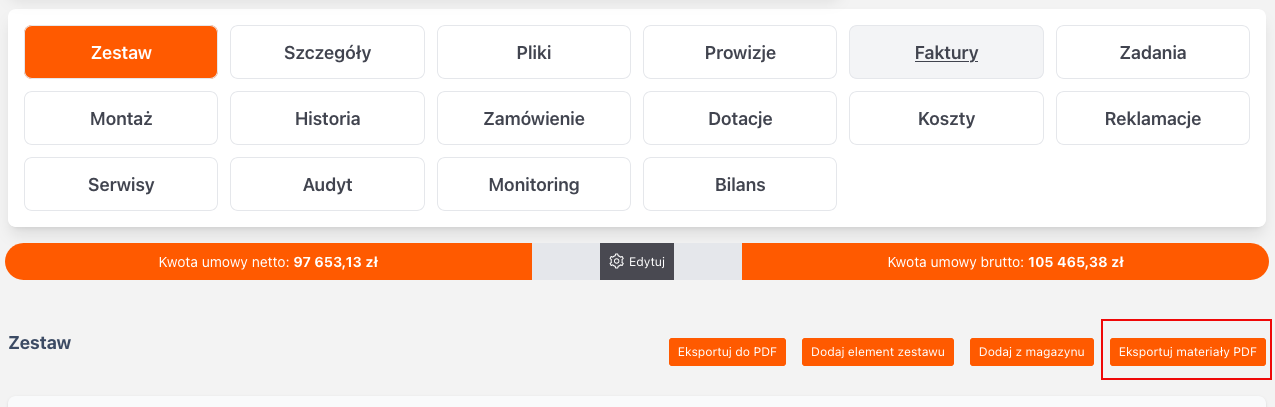Screen dimensions: 1275x407
Task: Click Dodaj element zestawu button
Action: [x=878, y=352]
